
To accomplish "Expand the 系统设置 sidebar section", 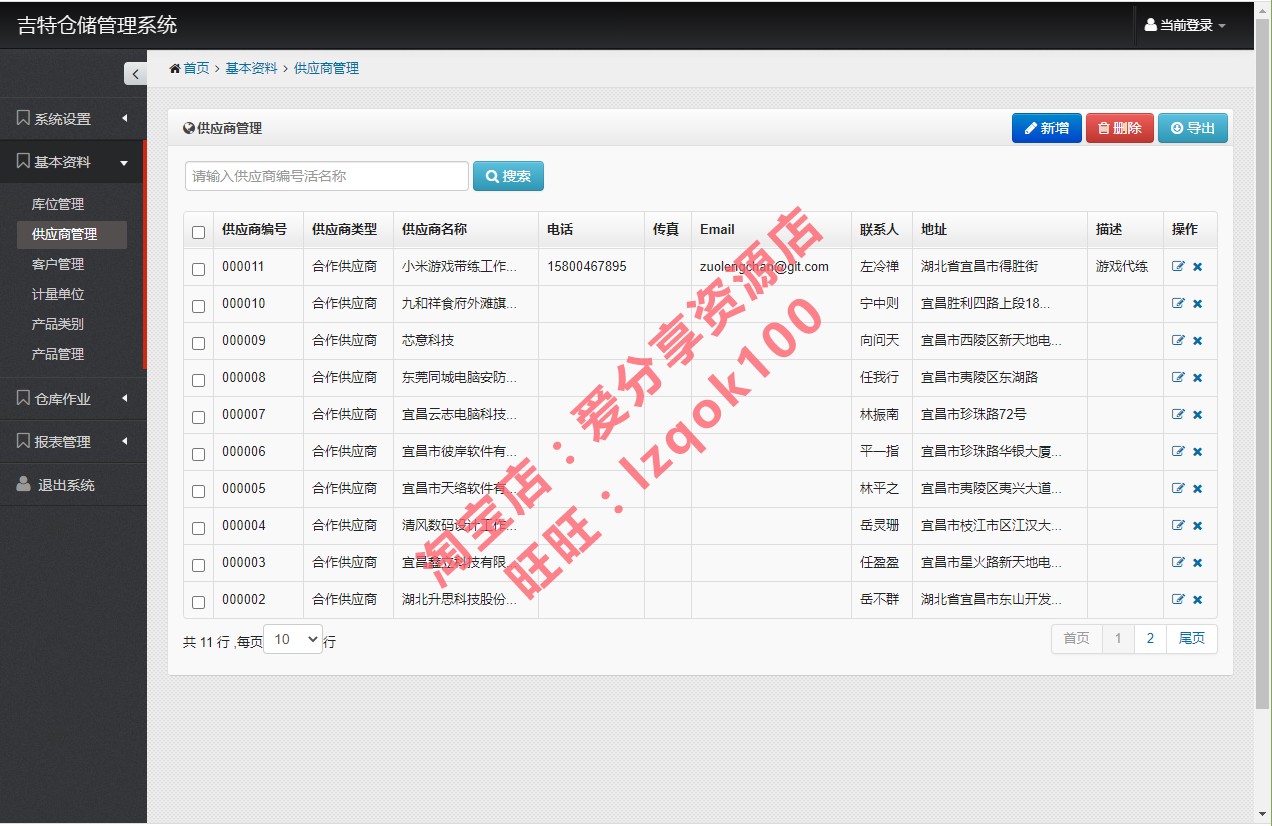I will click(73, 119).
